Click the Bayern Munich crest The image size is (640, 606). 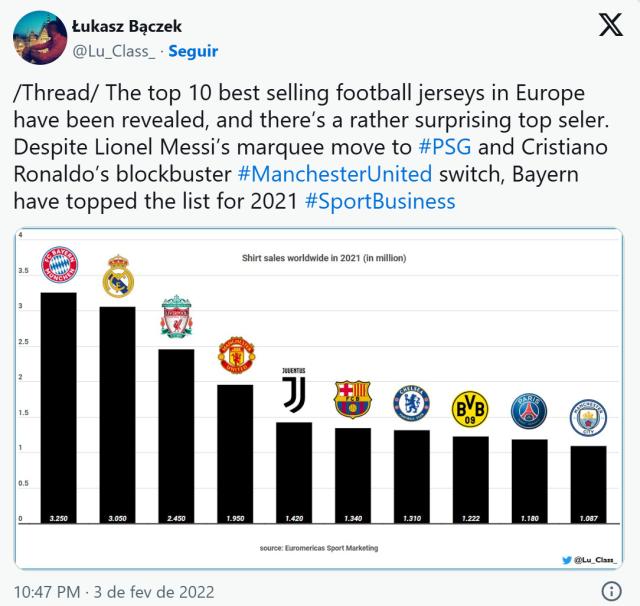pos(59,265)
